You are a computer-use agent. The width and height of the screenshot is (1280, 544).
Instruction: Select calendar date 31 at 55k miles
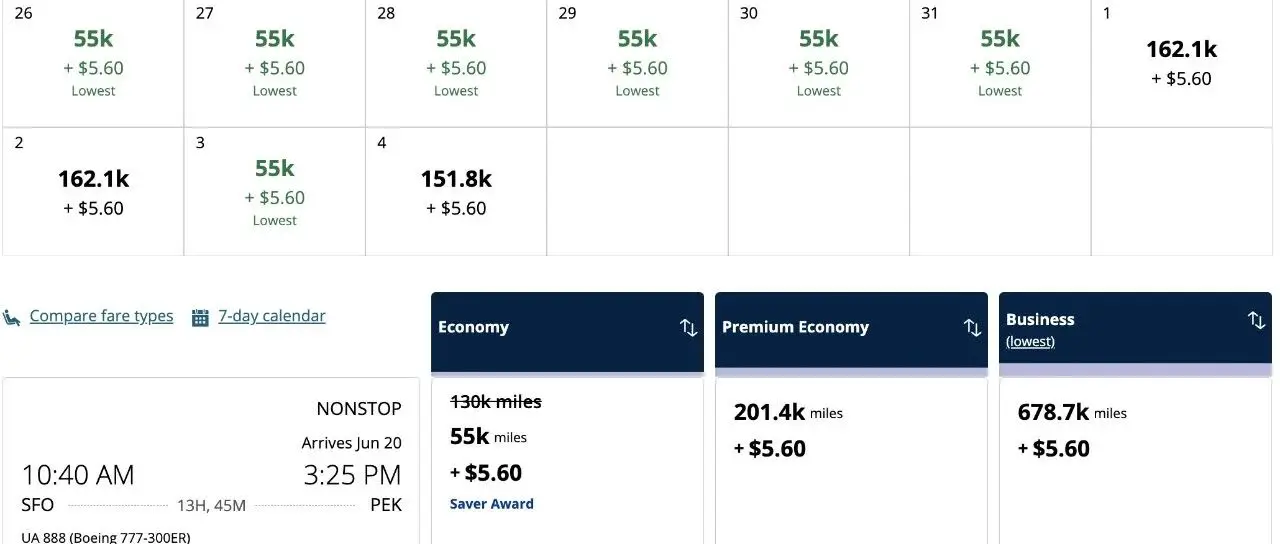[1000, 64]
